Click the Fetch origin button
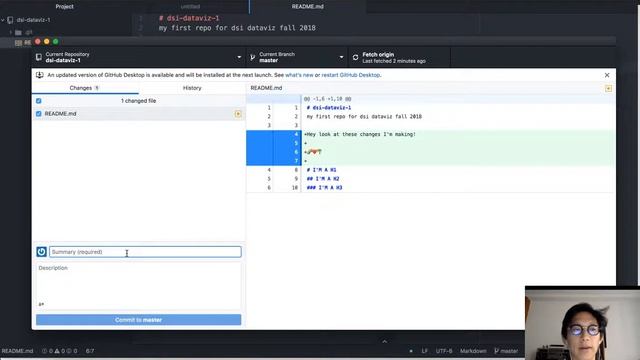Viewport: 640px width, 360px height. [399, 58]
